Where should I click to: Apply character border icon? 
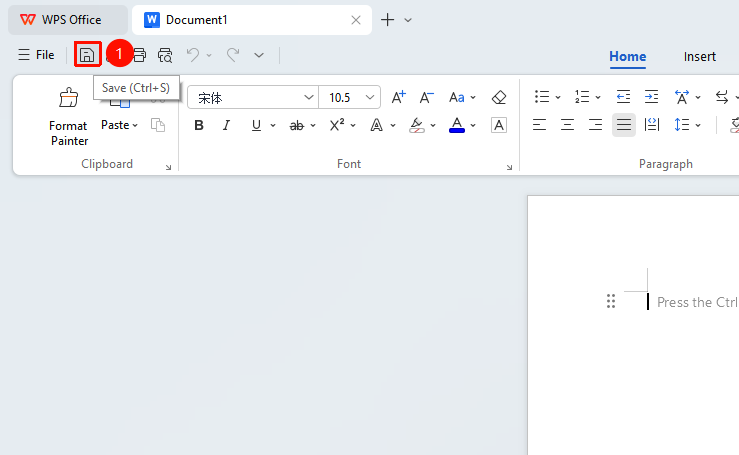pos(499,125)
